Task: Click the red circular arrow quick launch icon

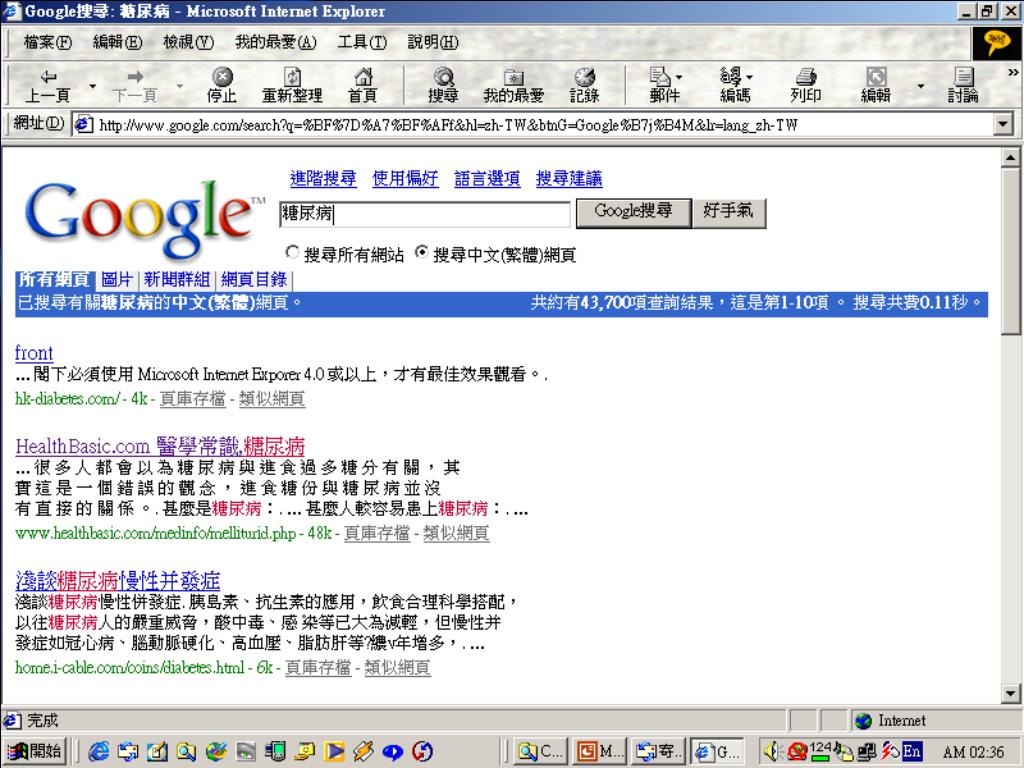Action: (x=423, y=752)
